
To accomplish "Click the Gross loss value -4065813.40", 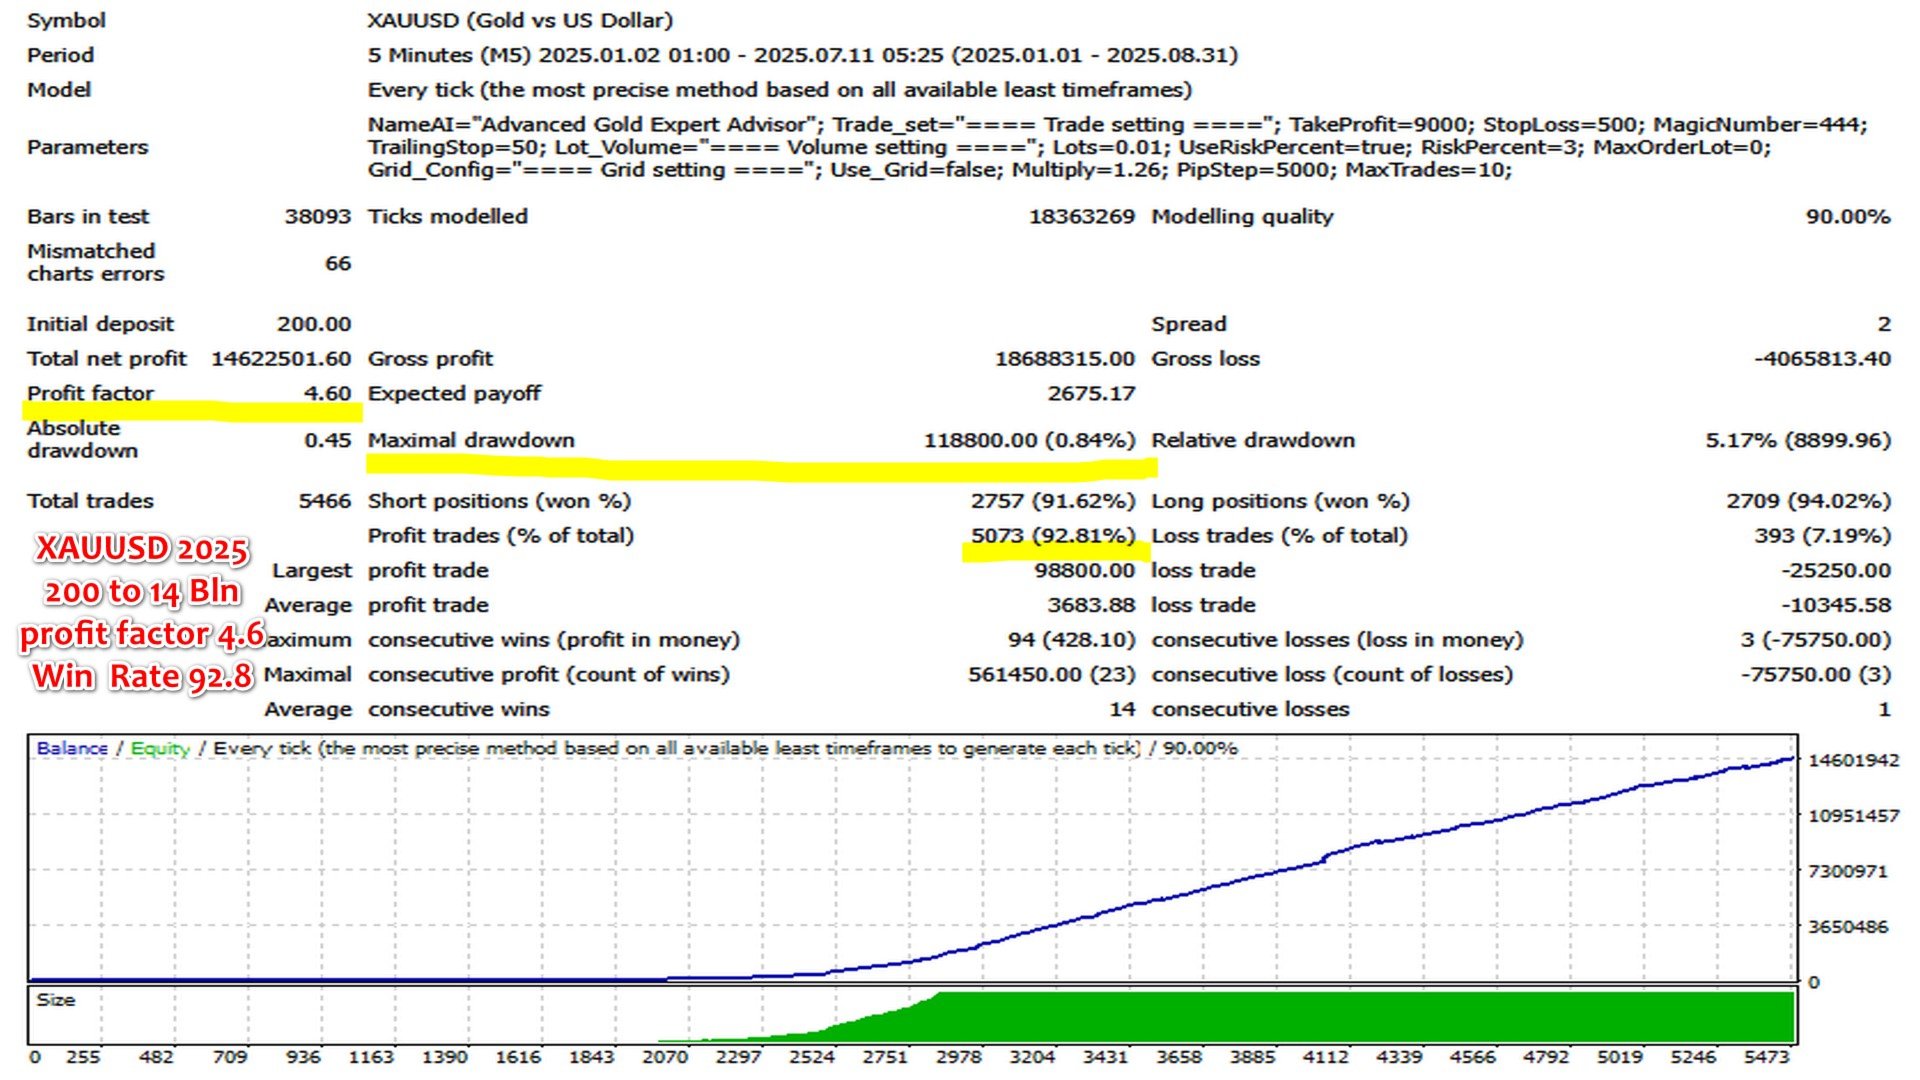I will click(x=1822, y=358).
